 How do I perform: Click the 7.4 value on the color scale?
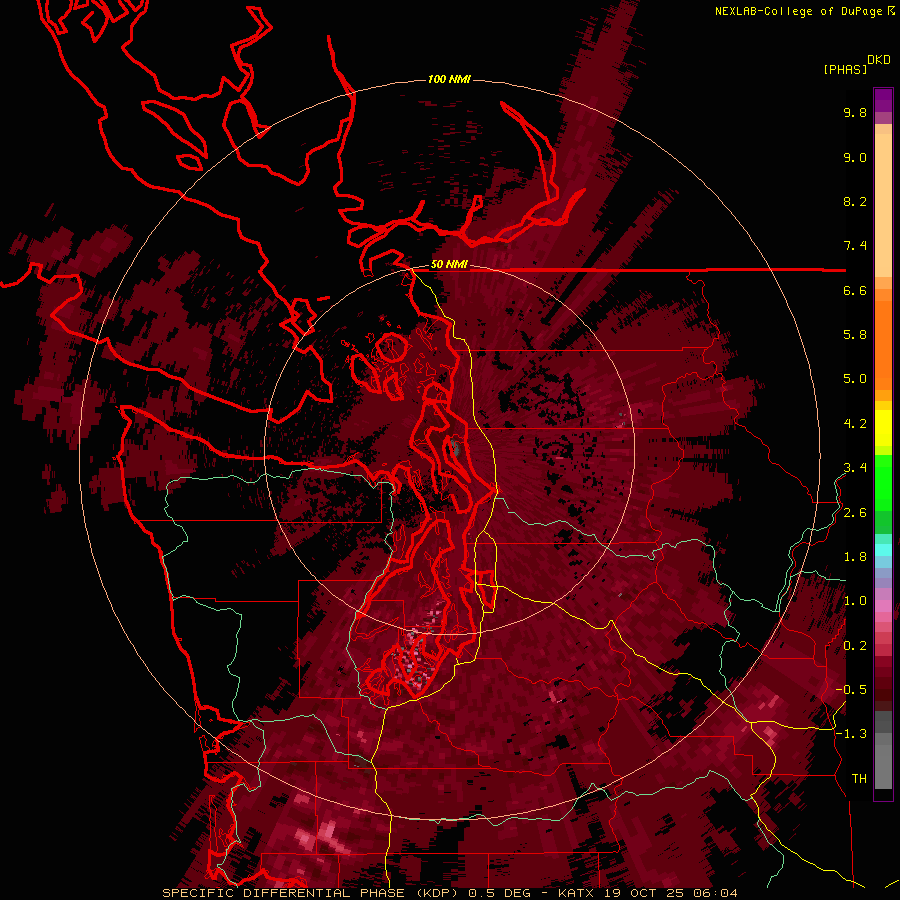pyautogui.click(x=855, y=246)
